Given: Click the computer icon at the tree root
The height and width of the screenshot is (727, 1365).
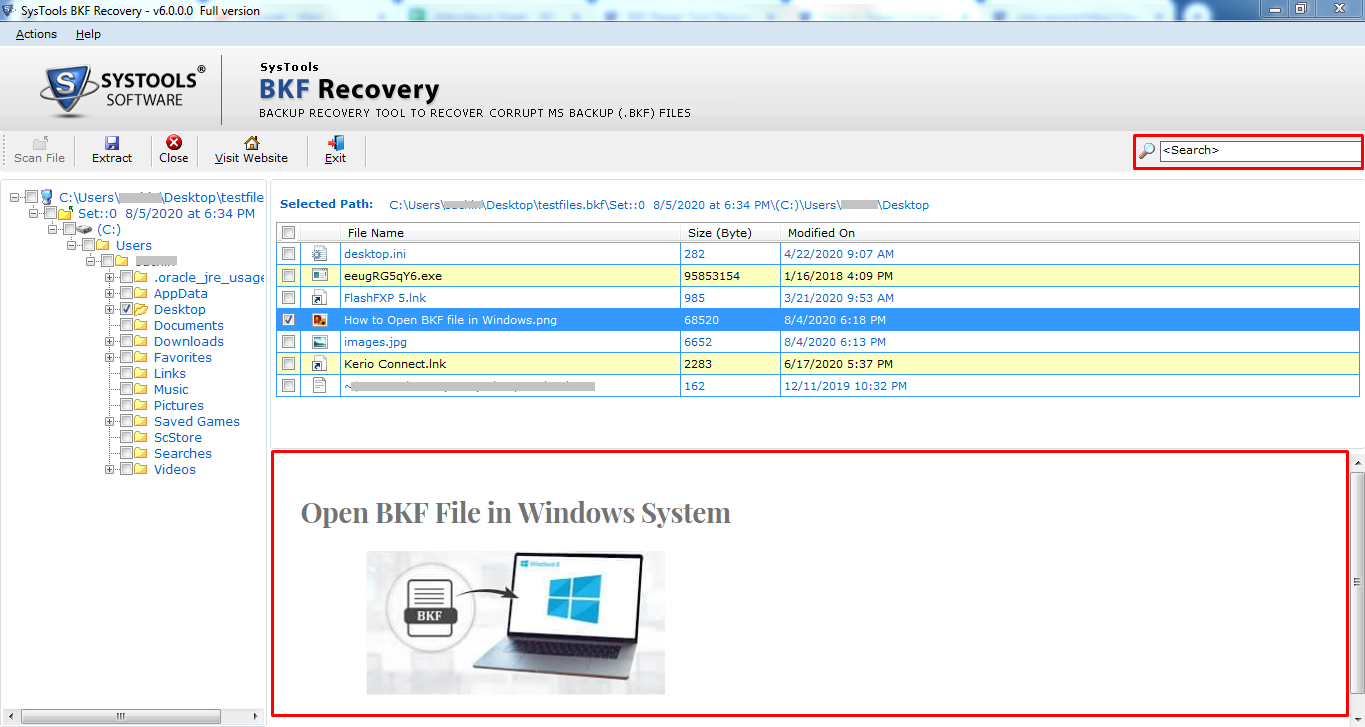Looking at the screenshot, I should click(x=47, y=197).
